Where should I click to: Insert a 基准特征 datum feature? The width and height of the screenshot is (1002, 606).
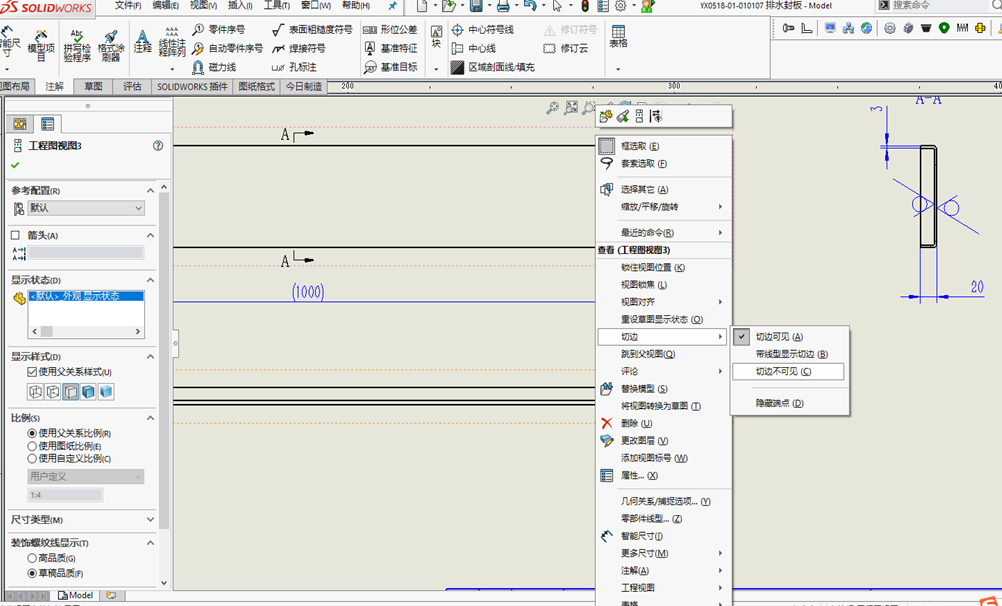397,49
